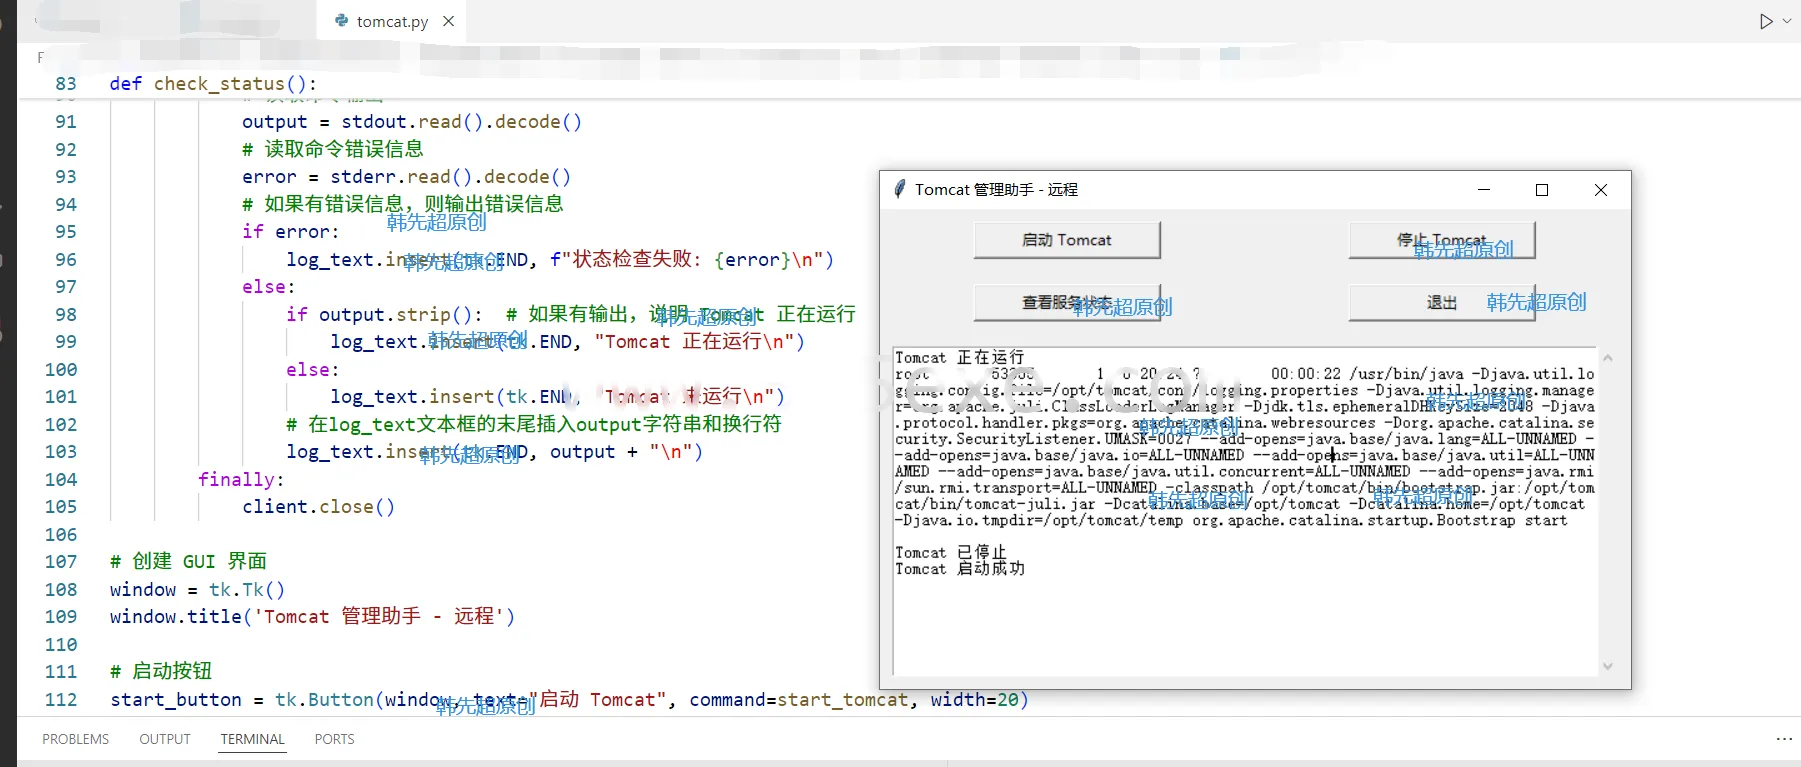Click the Tomcat 管理助手 window title bar text
Screen dimensions: 1801x767
[996, 190]
